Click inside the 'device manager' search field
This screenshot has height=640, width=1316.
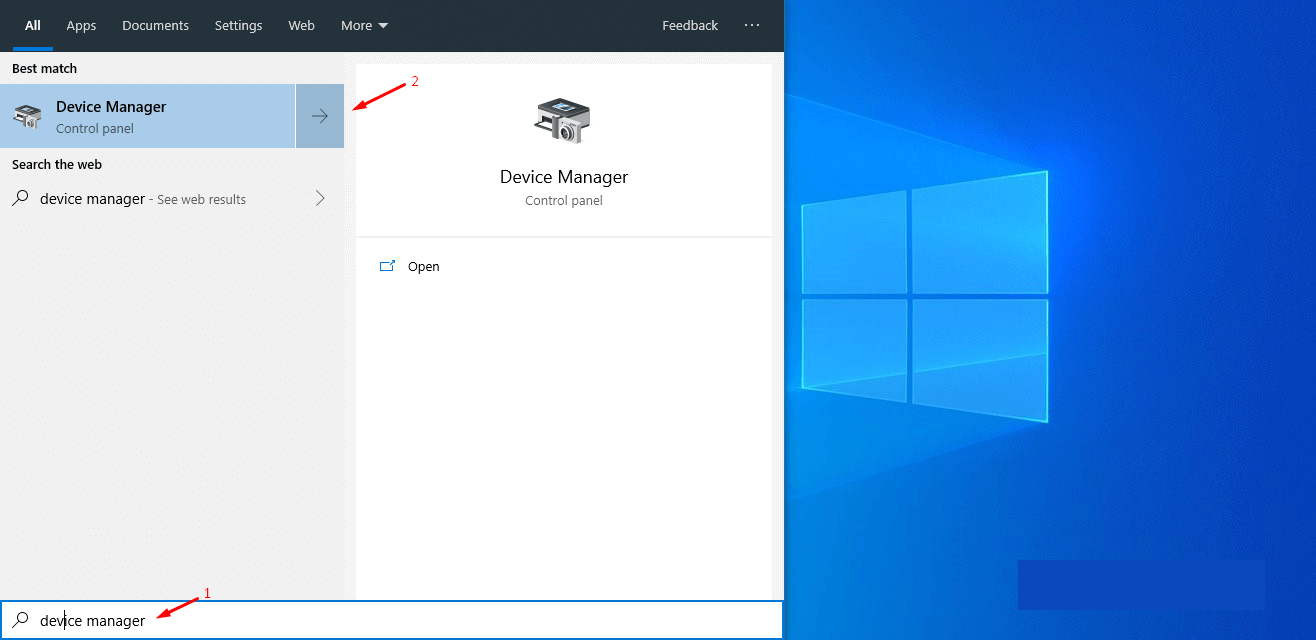400,620
